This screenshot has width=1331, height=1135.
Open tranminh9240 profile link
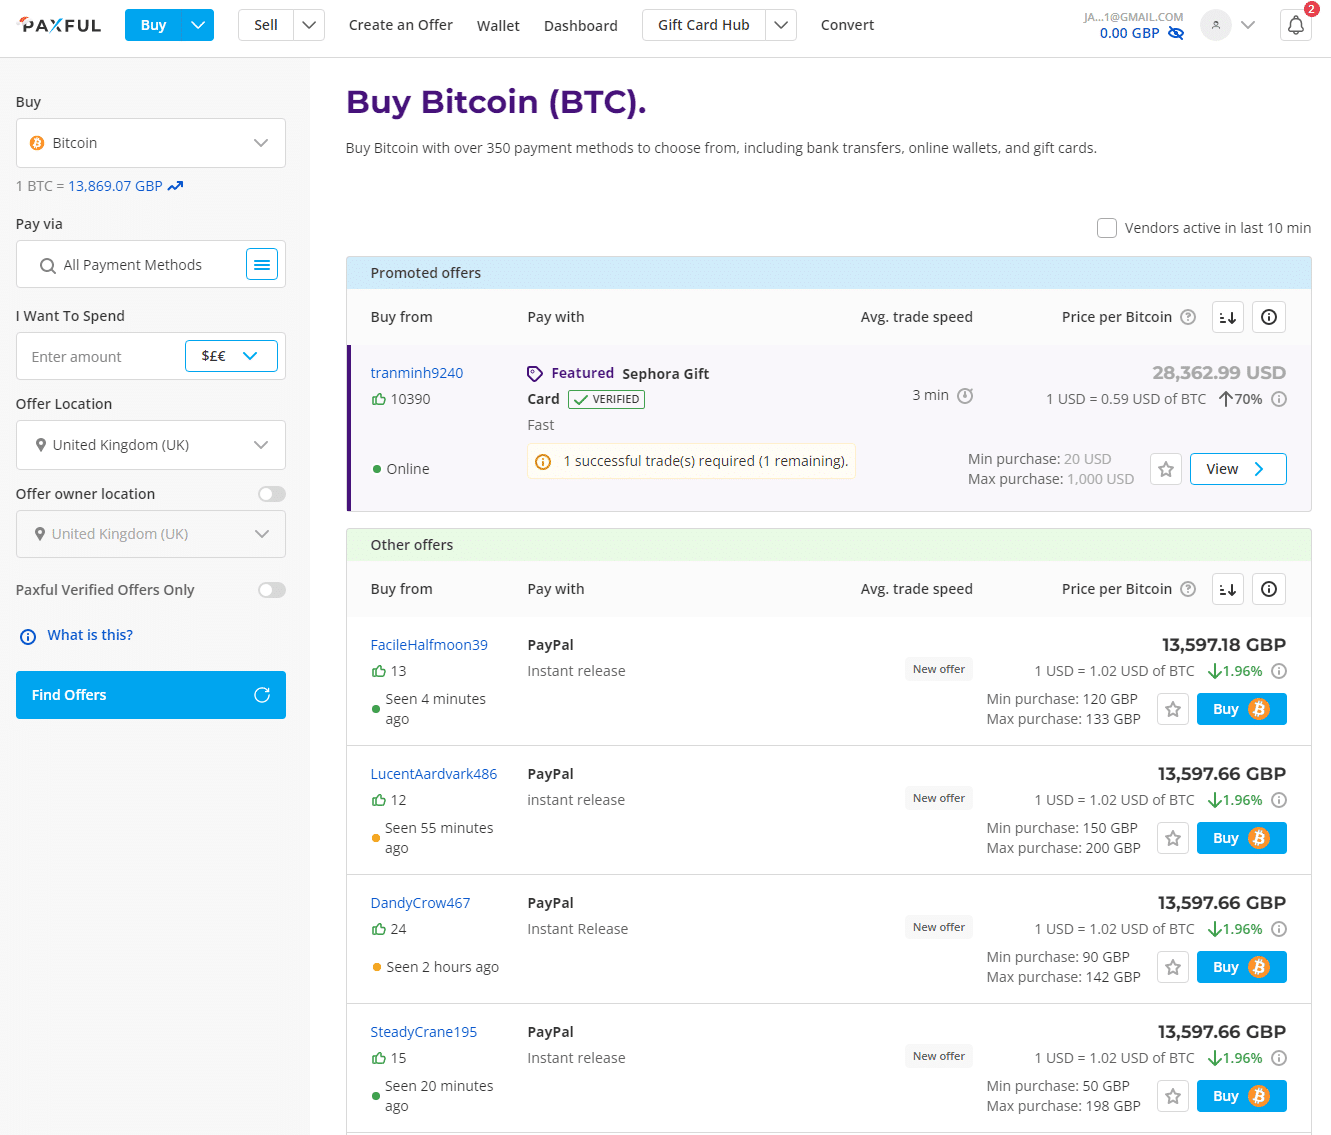coord(417,373)
